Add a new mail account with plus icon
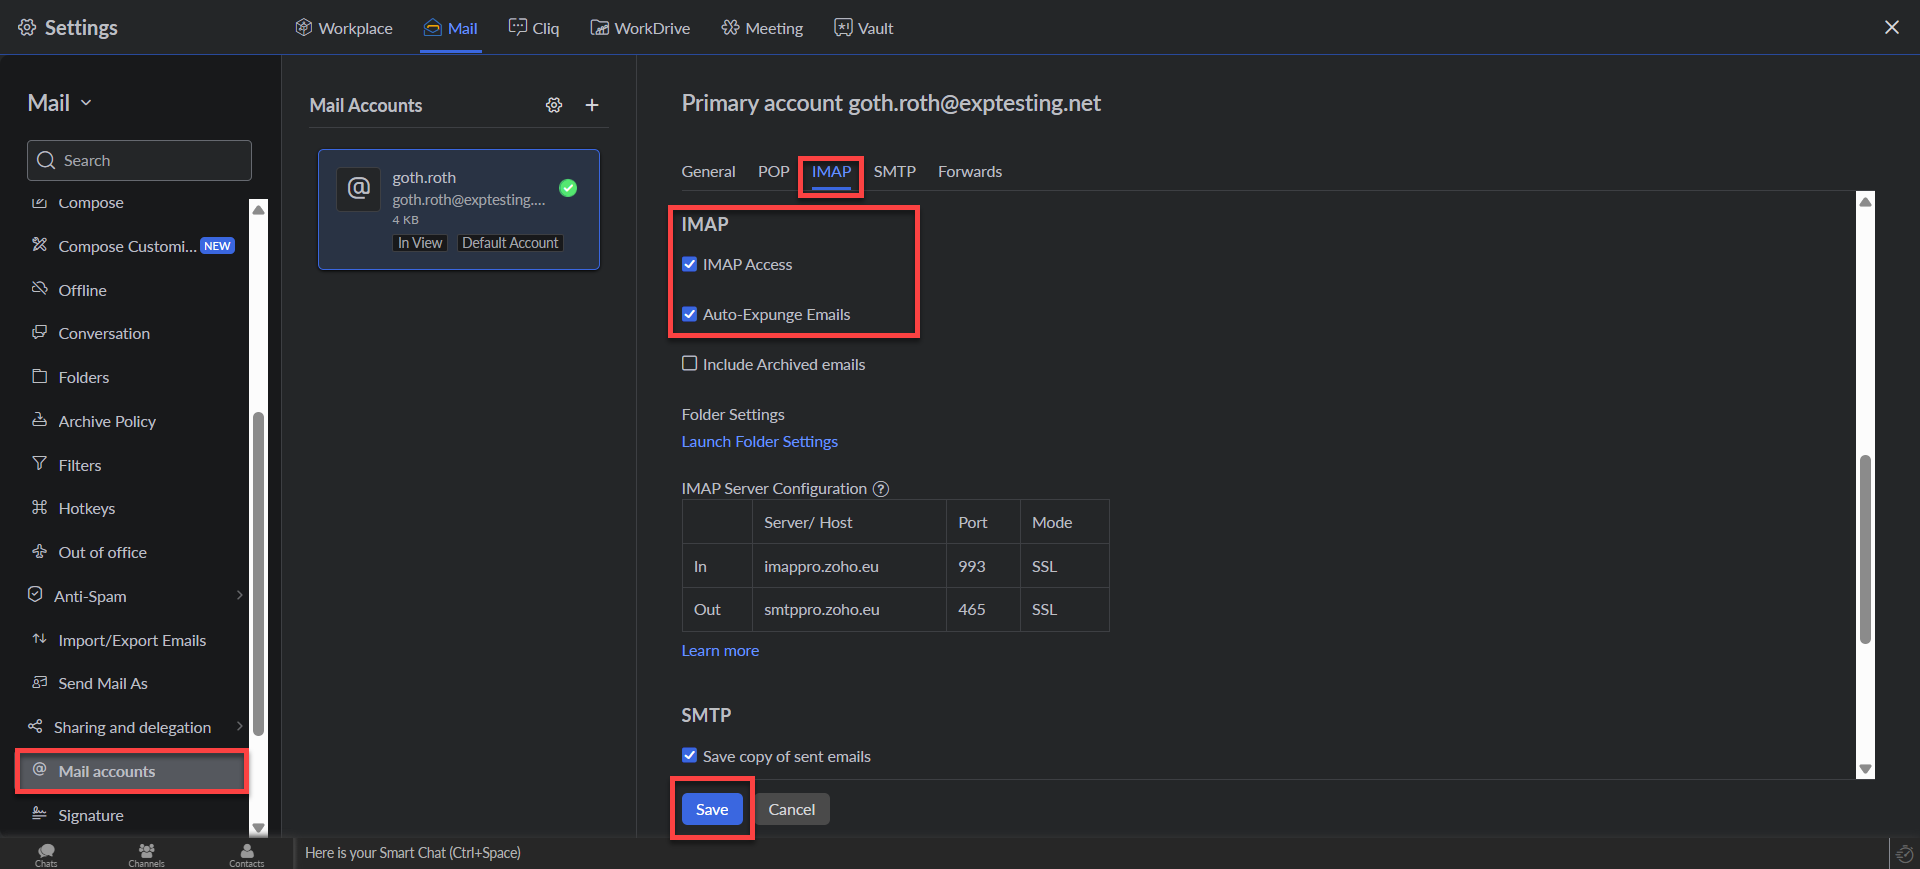 [592, 105]
